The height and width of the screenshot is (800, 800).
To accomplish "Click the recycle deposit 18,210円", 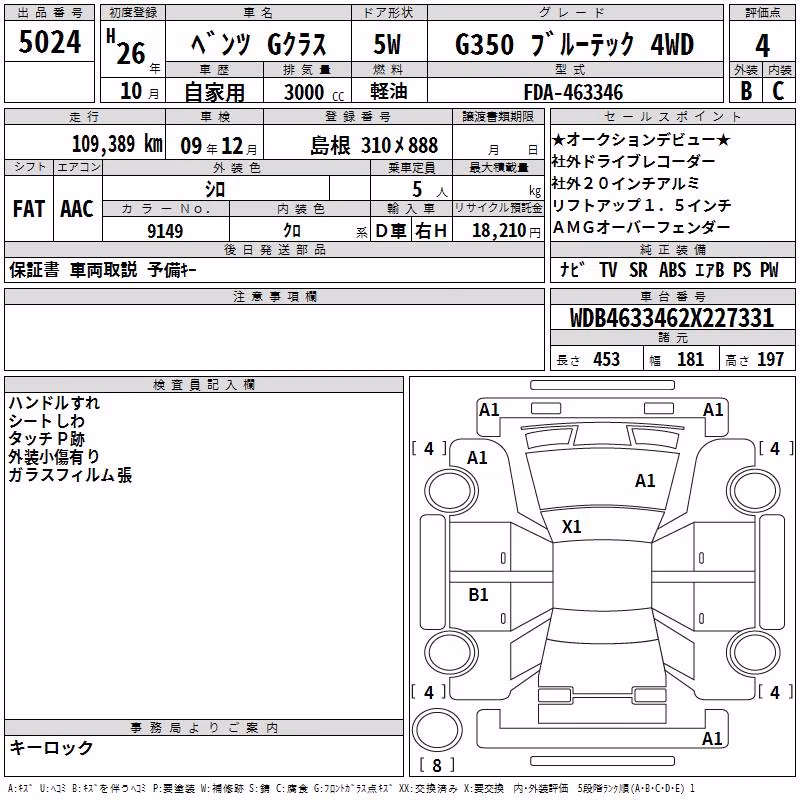I will click(x=506, y=231).
